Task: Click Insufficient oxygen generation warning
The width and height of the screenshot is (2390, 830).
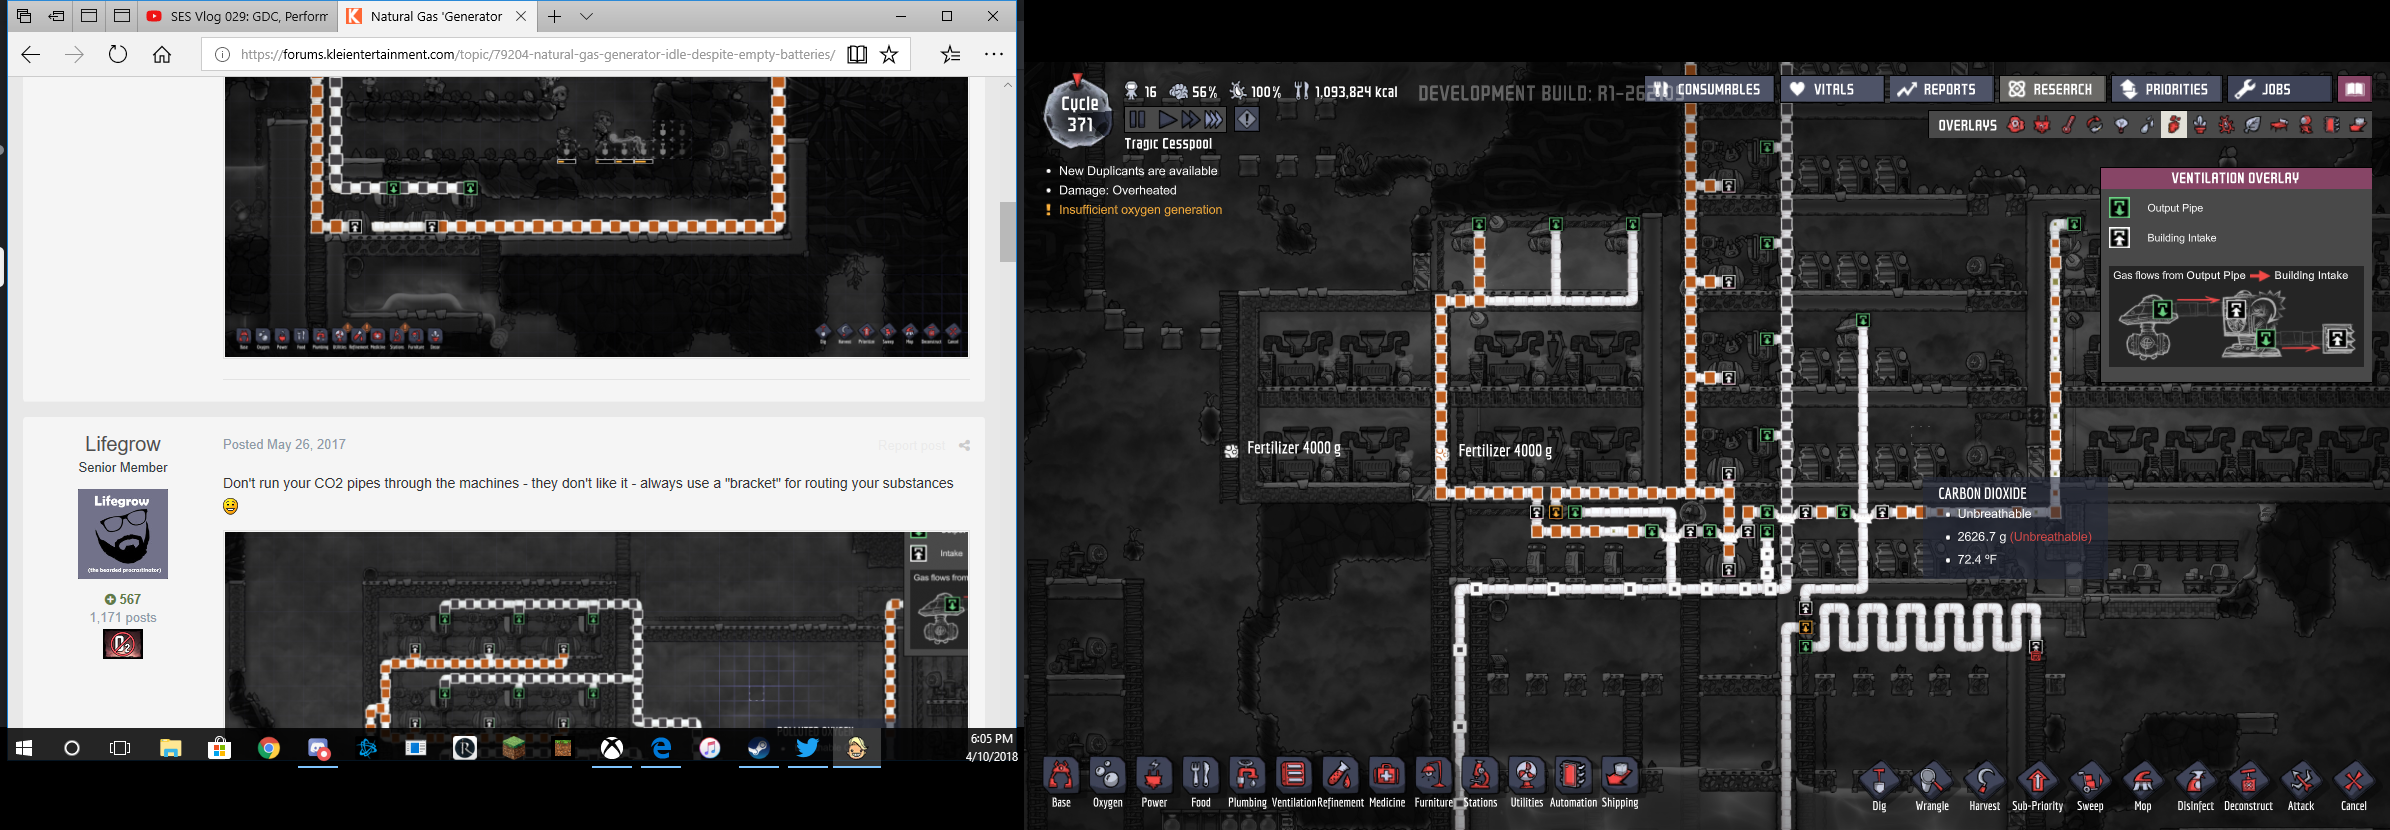Action: [1140, 210]
